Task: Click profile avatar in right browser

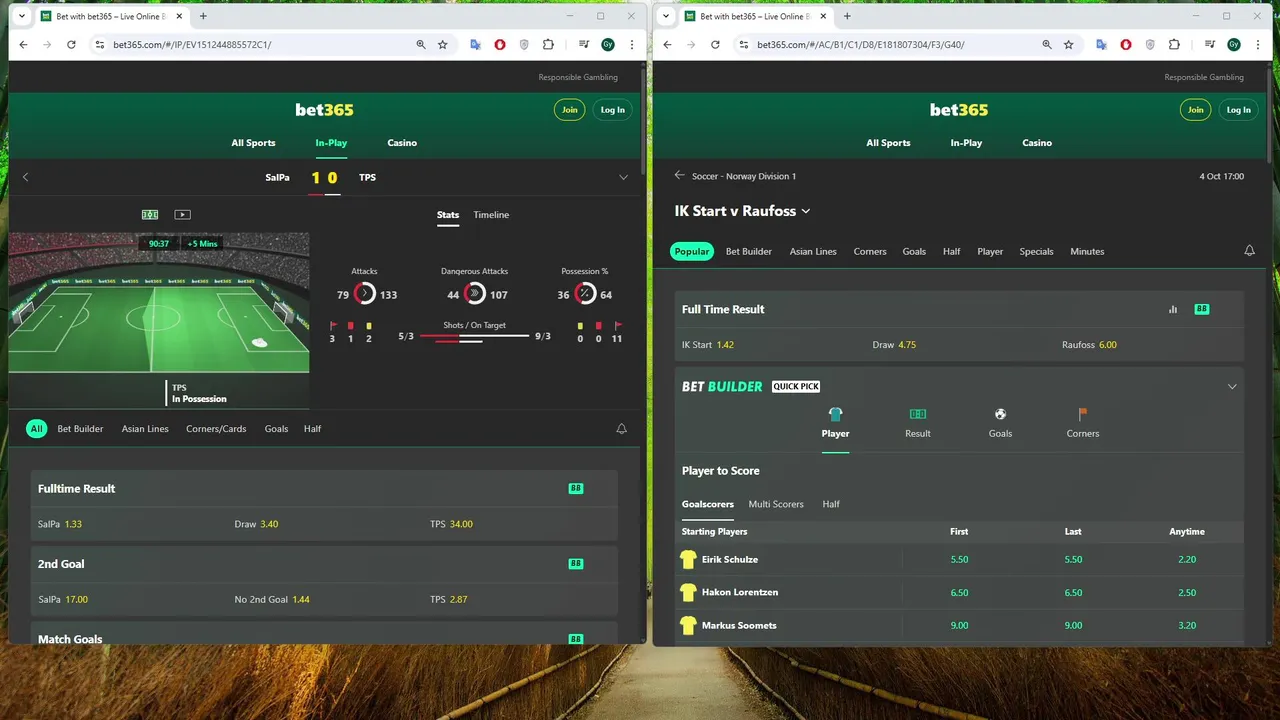Action: [x=1234, y=44]
